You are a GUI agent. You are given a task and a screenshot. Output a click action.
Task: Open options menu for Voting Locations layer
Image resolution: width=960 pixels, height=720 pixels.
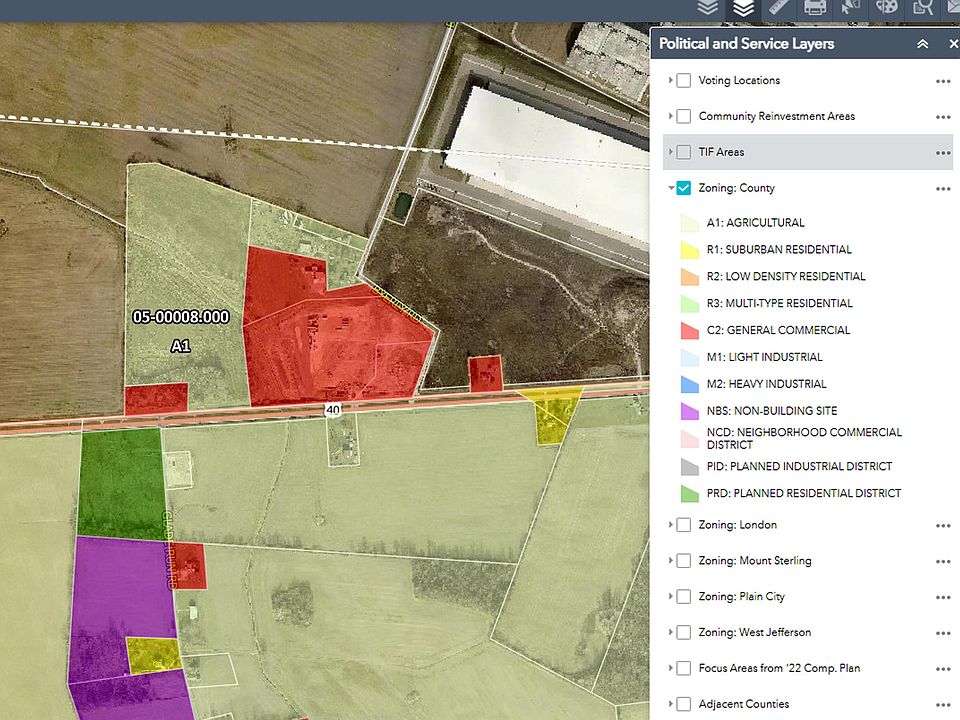point(942,81)
